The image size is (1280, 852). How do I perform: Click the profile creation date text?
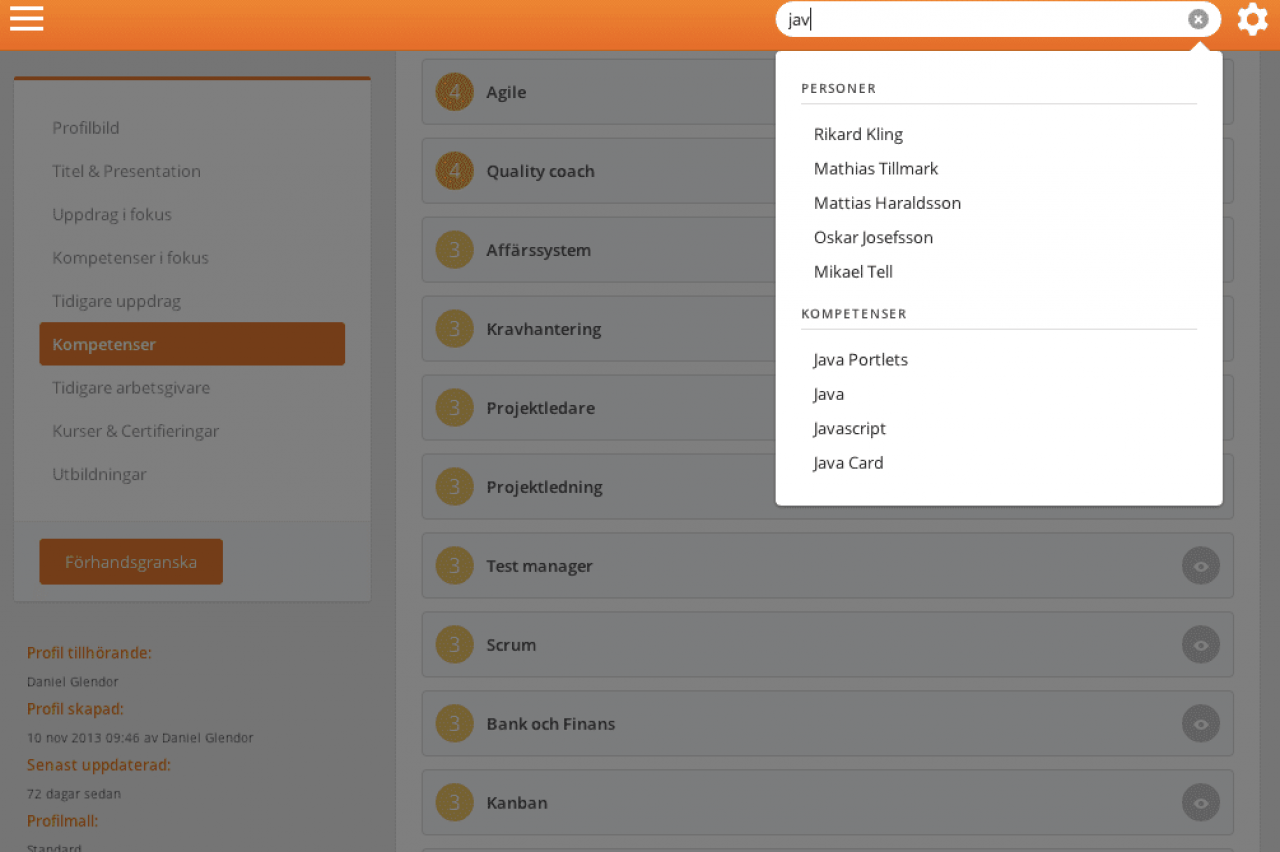[x=140, y=738]
